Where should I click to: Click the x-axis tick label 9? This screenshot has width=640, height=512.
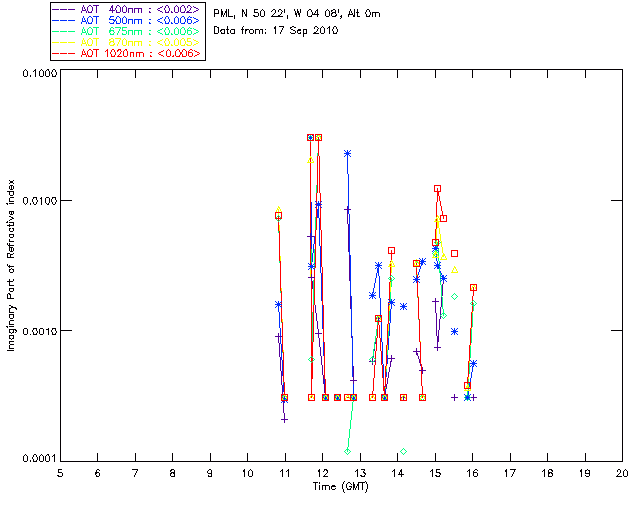point(210,473)
